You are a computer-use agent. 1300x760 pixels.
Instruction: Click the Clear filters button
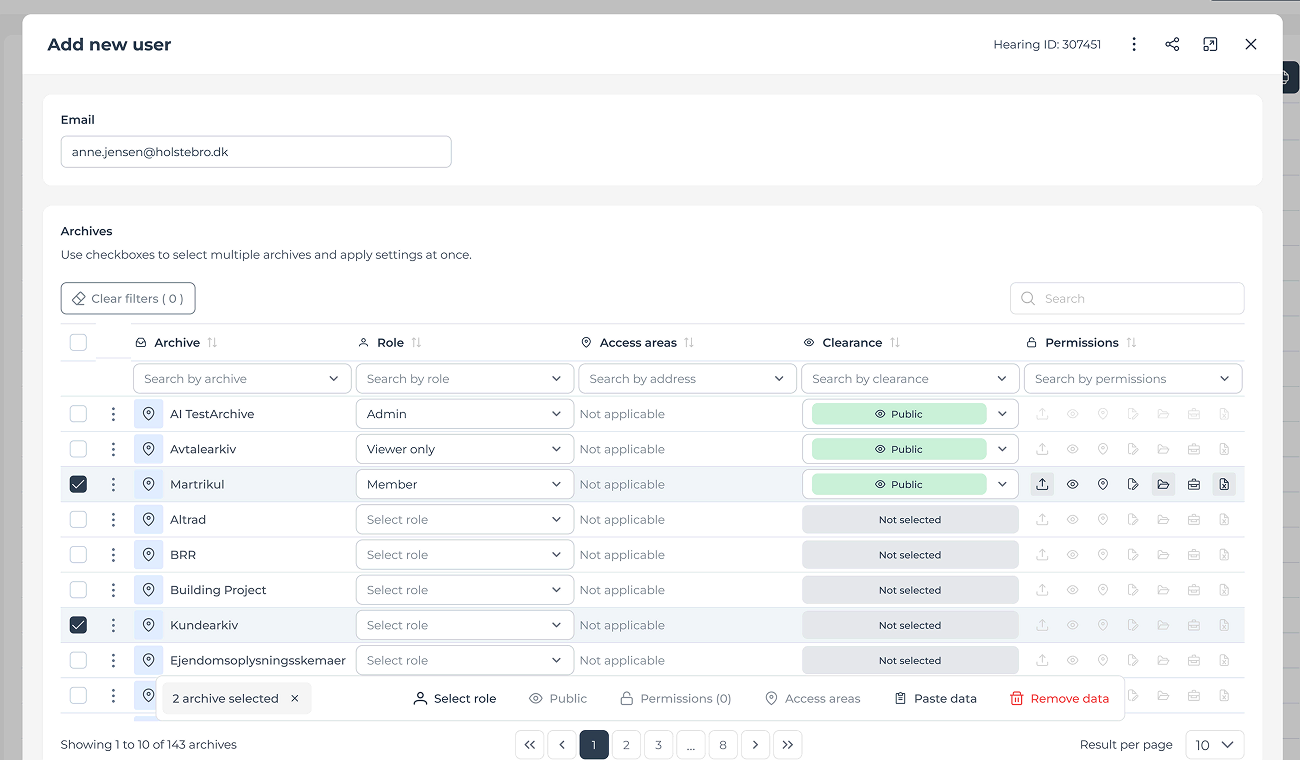128,298
